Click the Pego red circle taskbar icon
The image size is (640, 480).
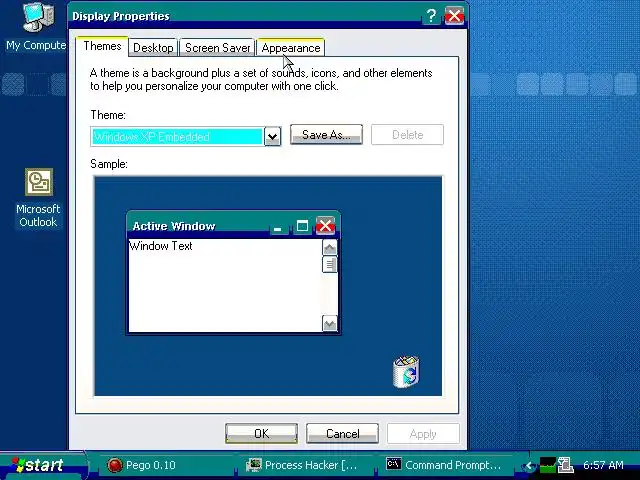[x=115, y=465]
